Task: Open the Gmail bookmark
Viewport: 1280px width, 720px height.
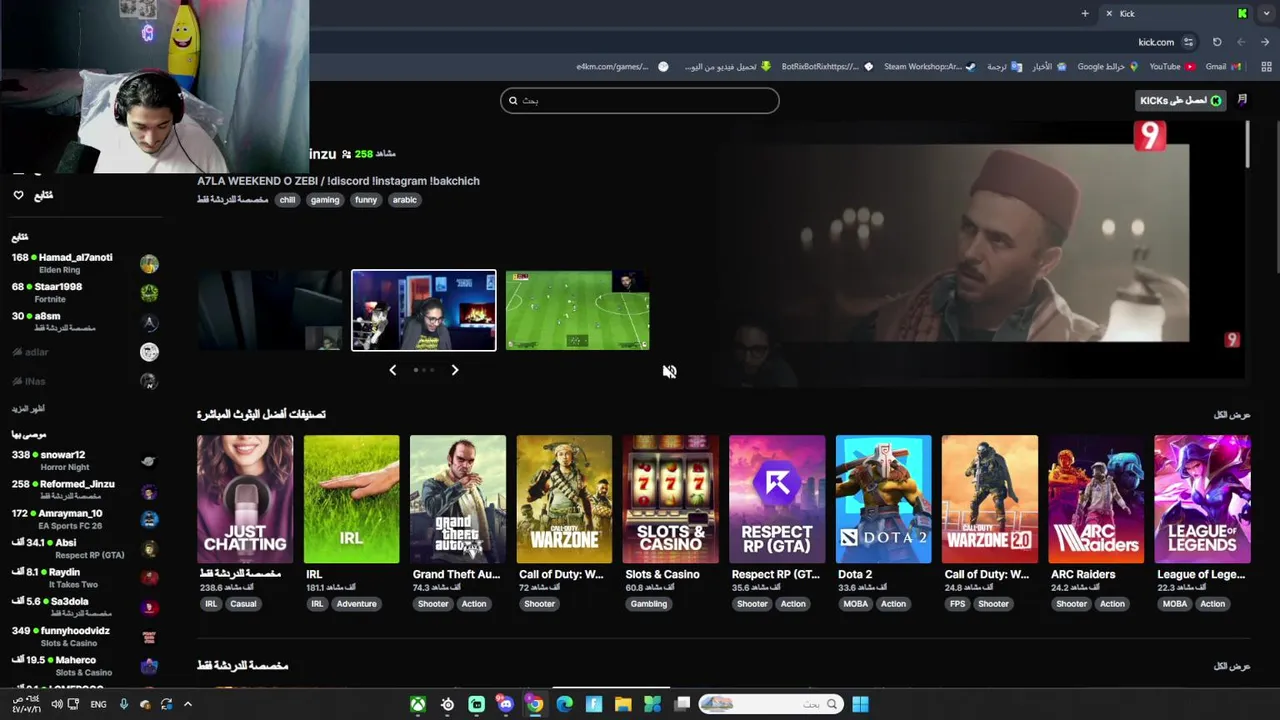Action: pyautogui.click(x=1223, y=67)
